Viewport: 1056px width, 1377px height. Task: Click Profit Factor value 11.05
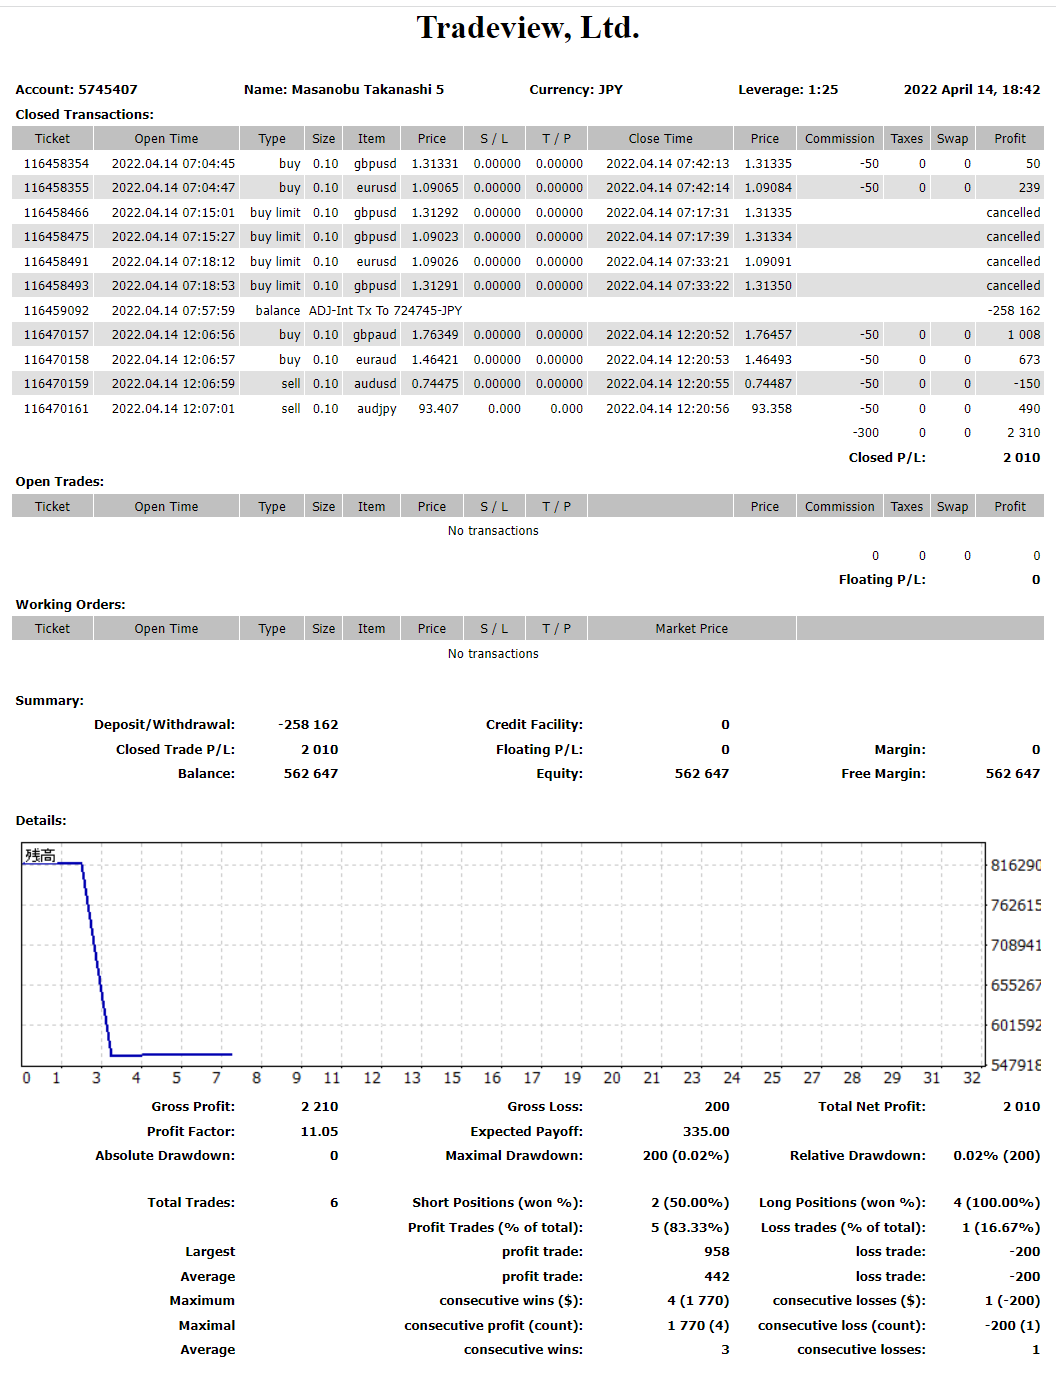(319, 1132)
